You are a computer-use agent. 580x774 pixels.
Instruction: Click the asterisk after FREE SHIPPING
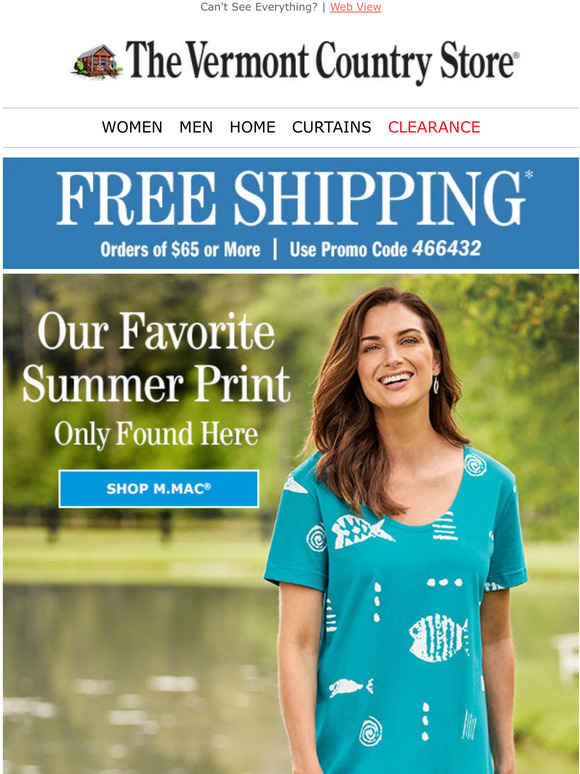(x=529, y=174)
